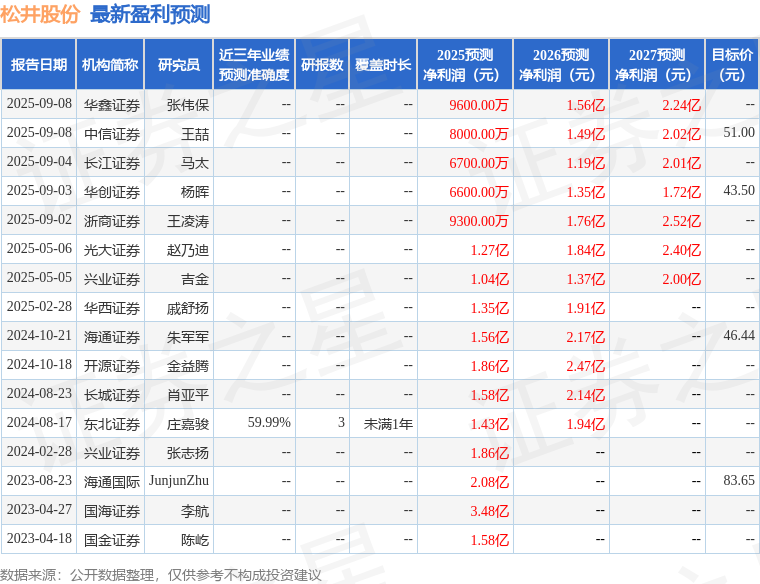Select the 报告日期 column header
The image size is (760, 584).
click(39, 64)
